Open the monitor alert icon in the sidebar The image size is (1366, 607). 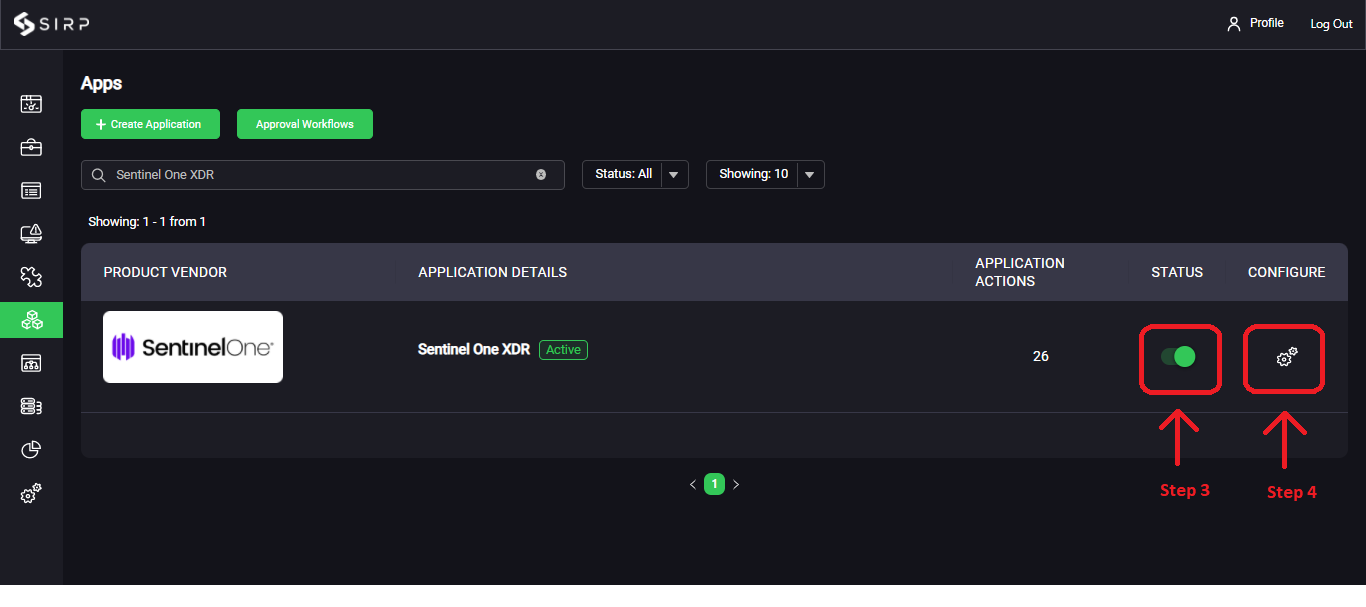[x=31, y=234]
